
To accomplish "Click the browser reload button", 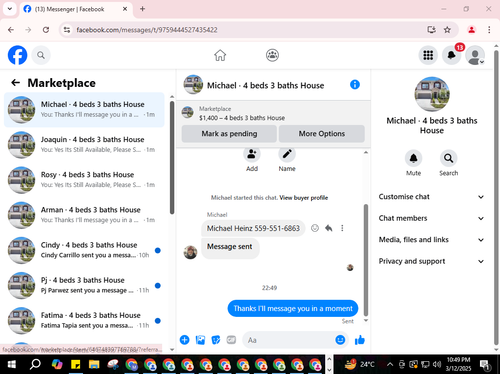I will click(46, 30).
